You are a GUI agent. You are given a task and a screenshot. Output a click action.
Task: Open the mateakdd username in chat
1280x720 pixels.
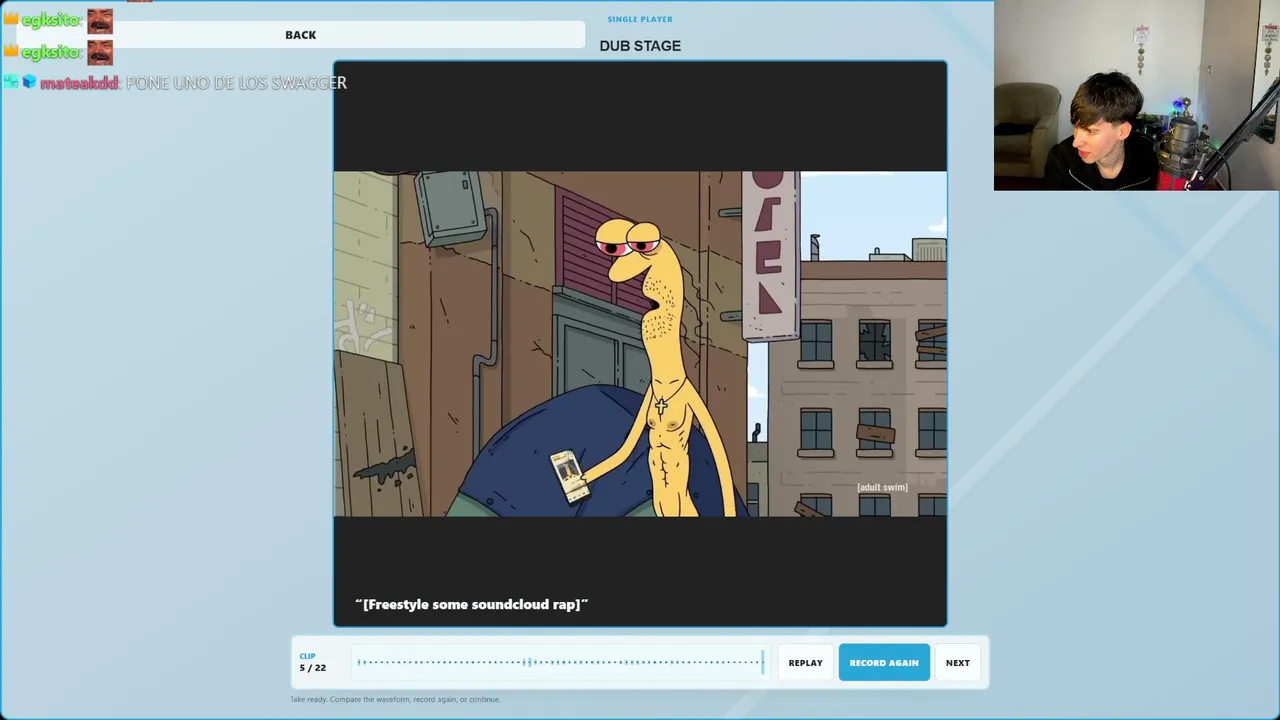79,83
